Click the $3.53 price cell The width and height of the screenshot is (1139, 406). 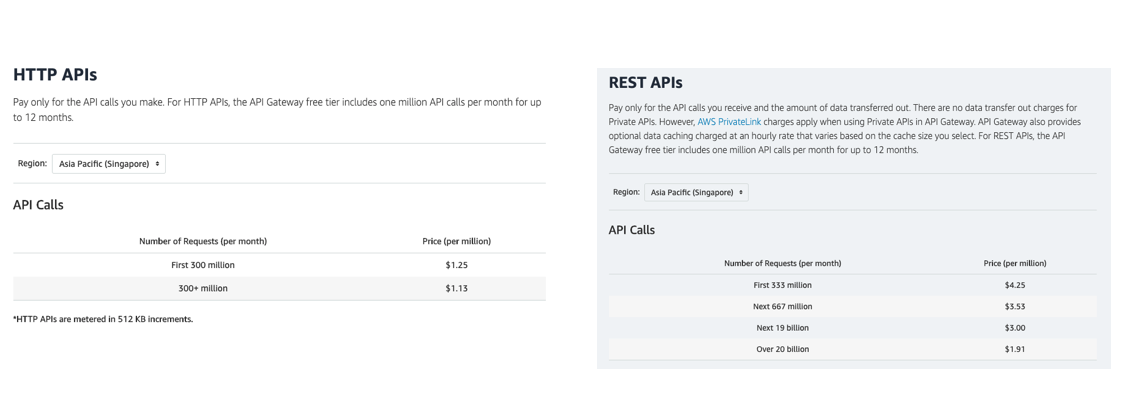(x=1015, y=306)
